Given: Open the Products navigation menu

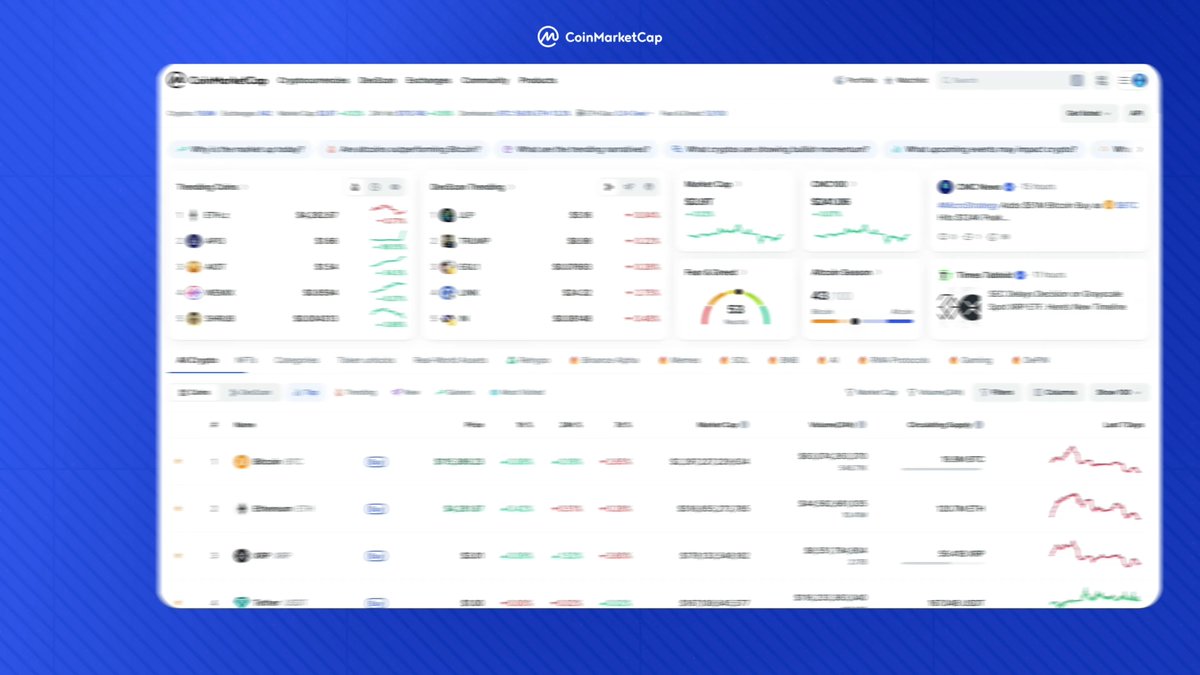Looking at the screenshot, I should click(537, 81).
